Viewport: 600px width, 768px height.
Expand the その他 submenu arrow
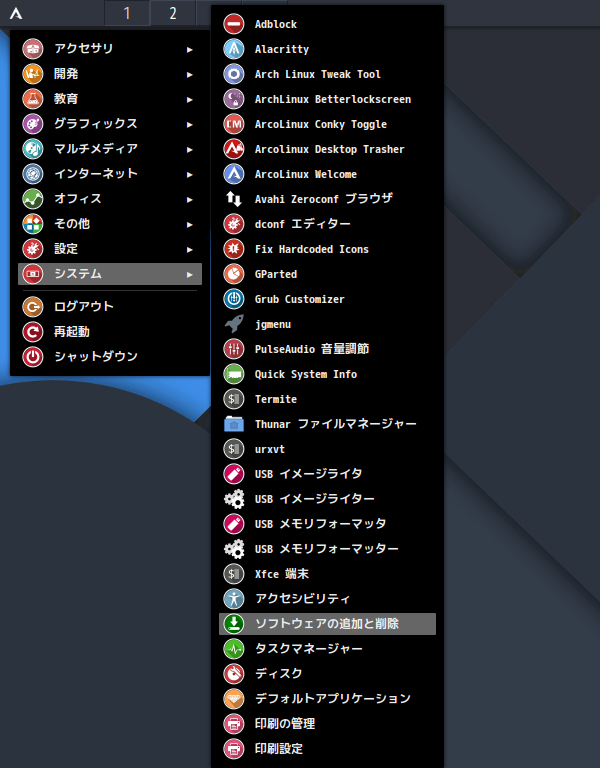click(190, 224)
